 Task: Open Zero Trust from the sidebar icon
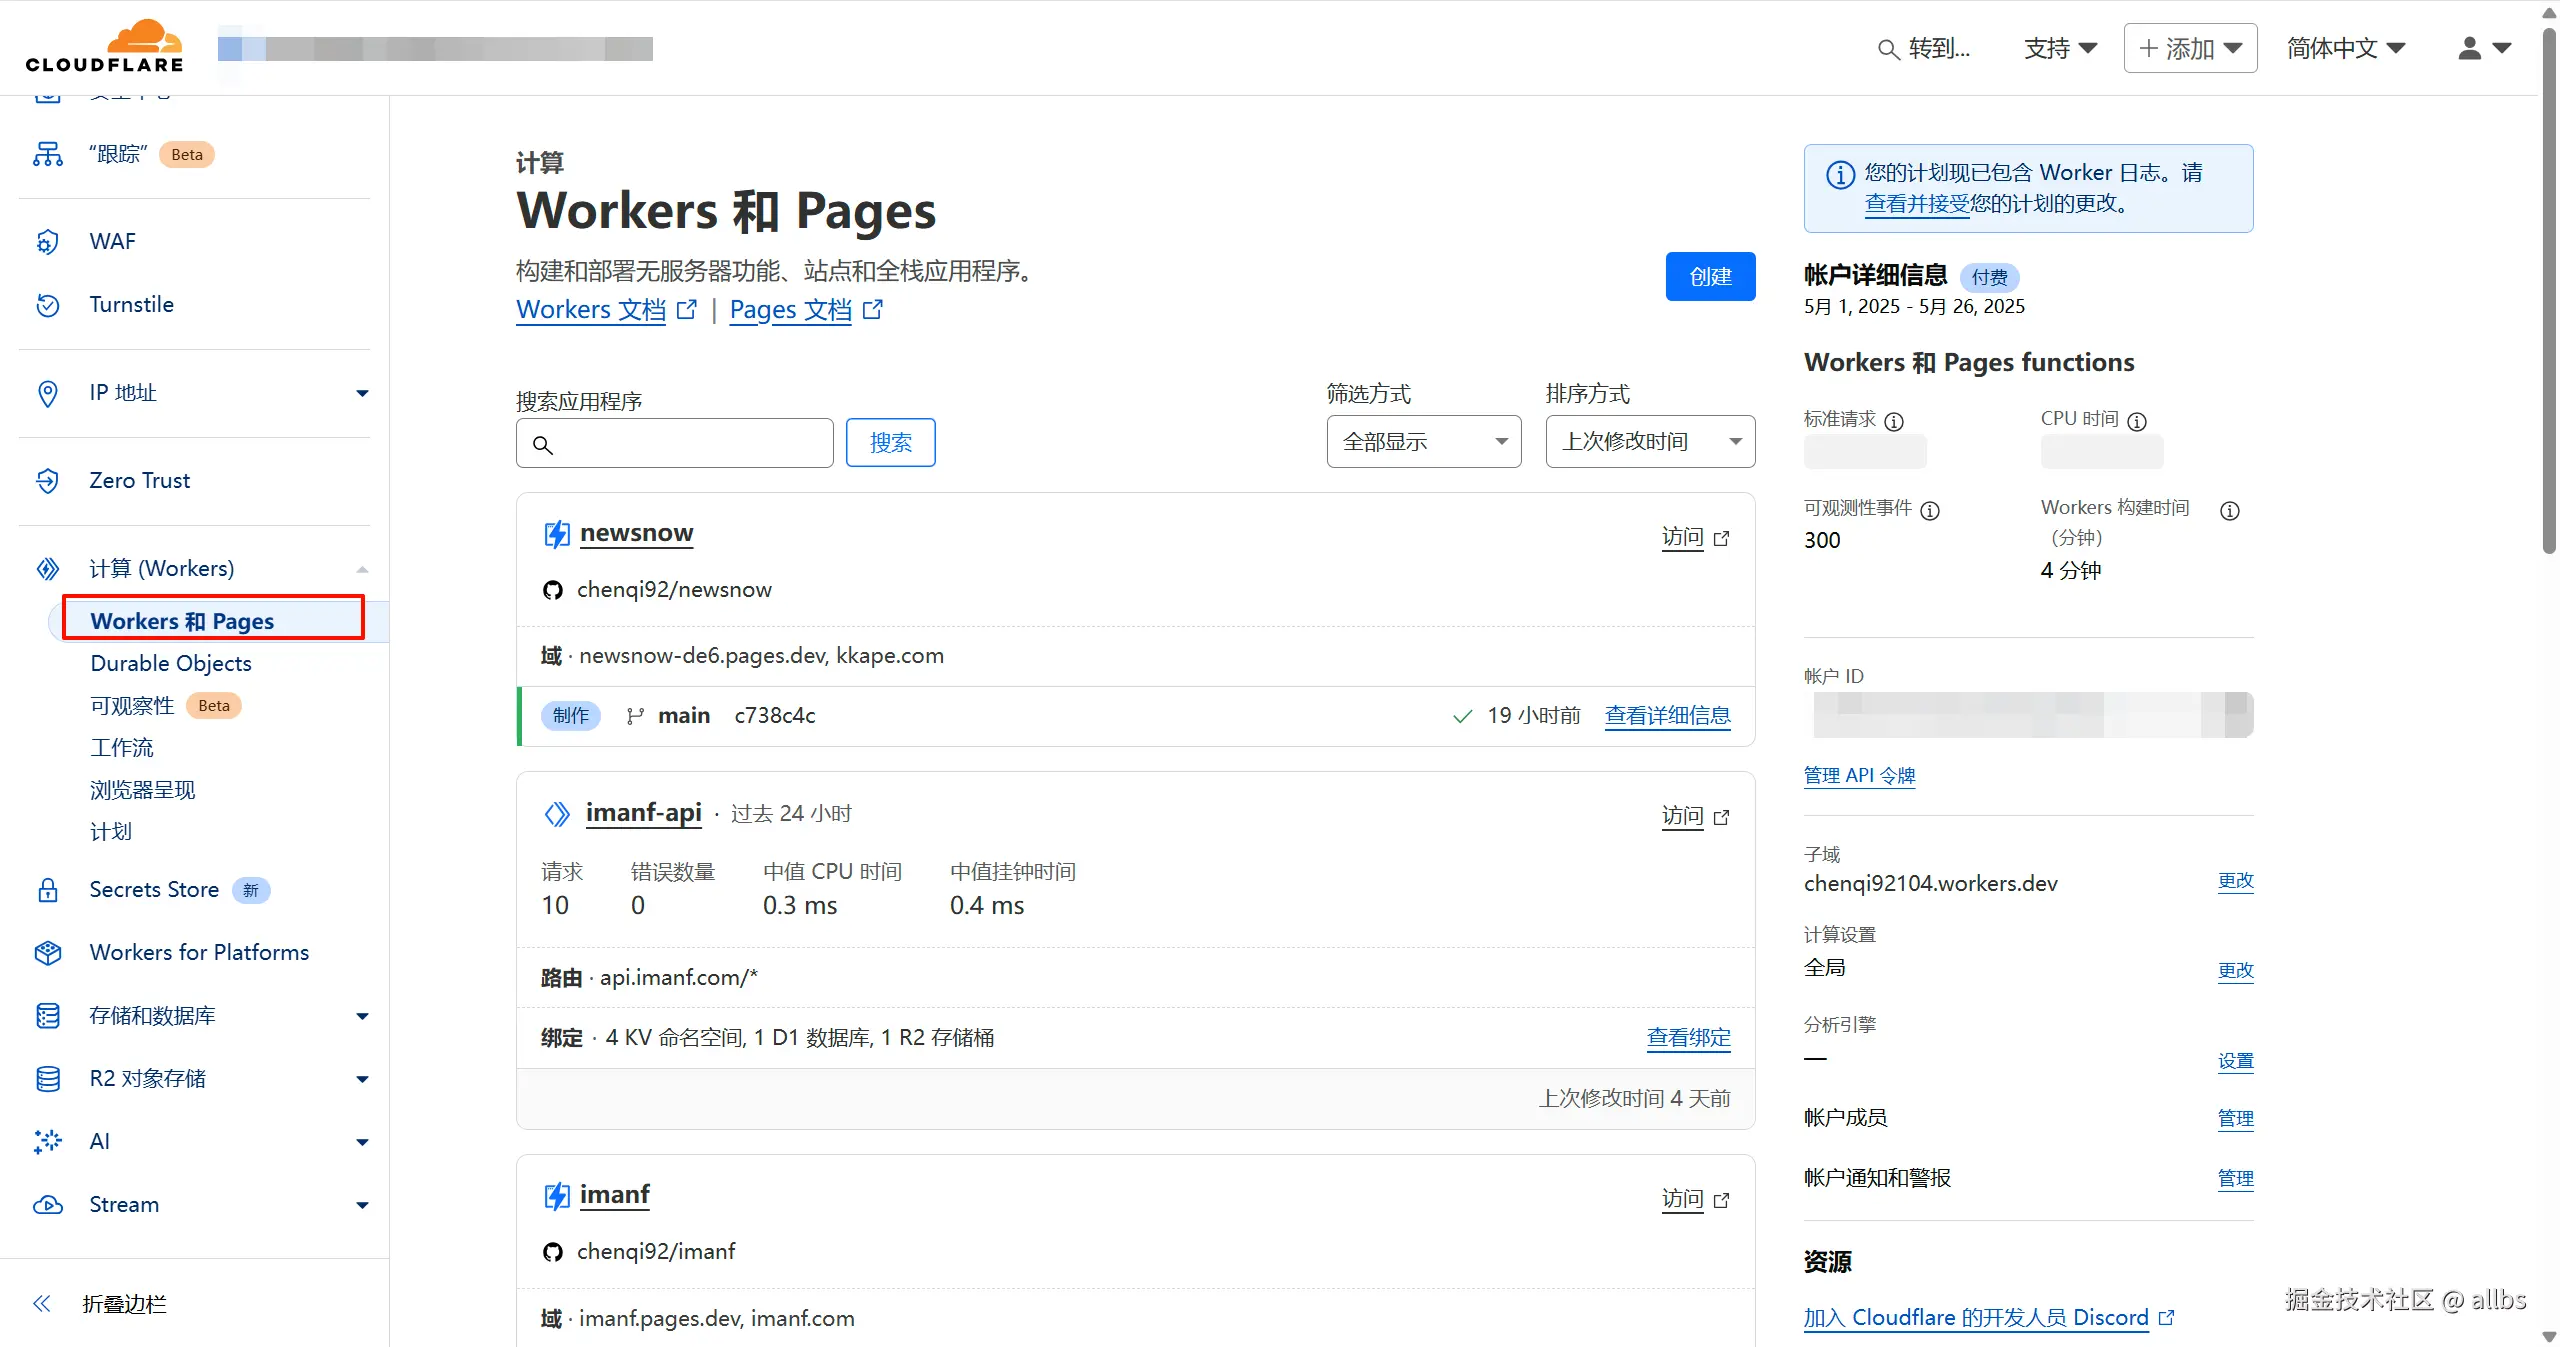(47, 480)
